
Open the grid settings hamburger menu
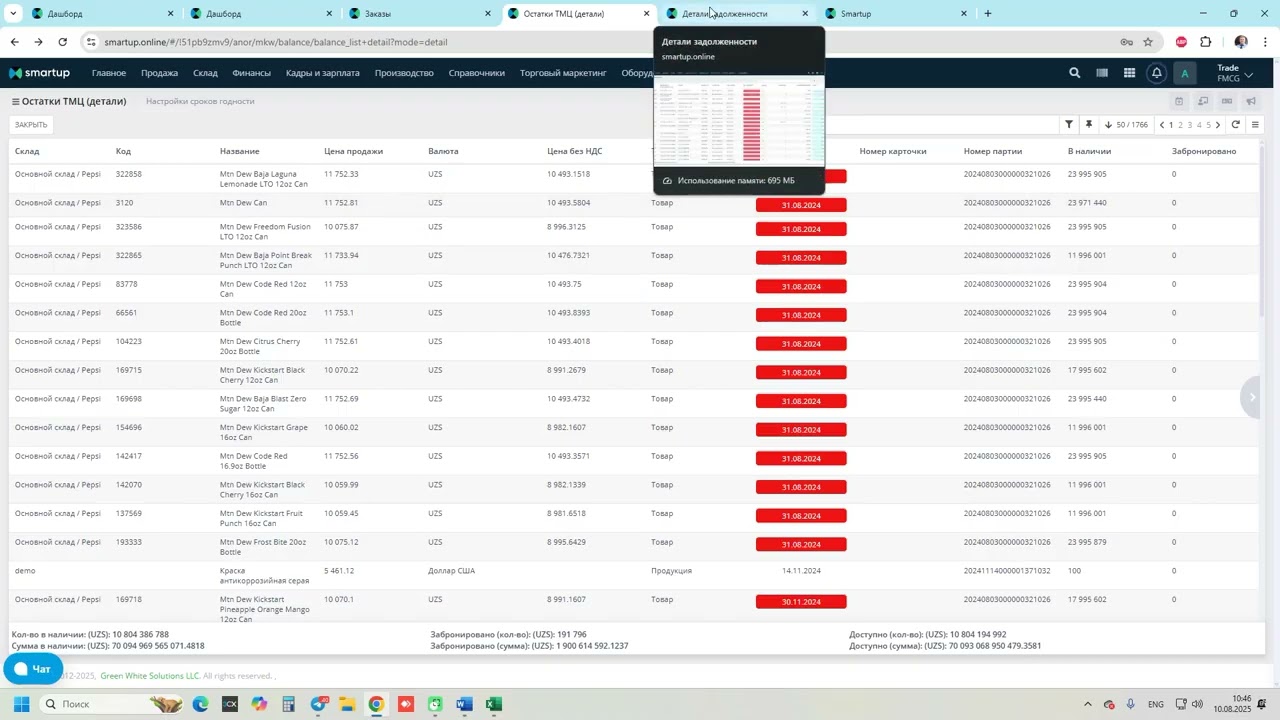(x=1256, y=125)
